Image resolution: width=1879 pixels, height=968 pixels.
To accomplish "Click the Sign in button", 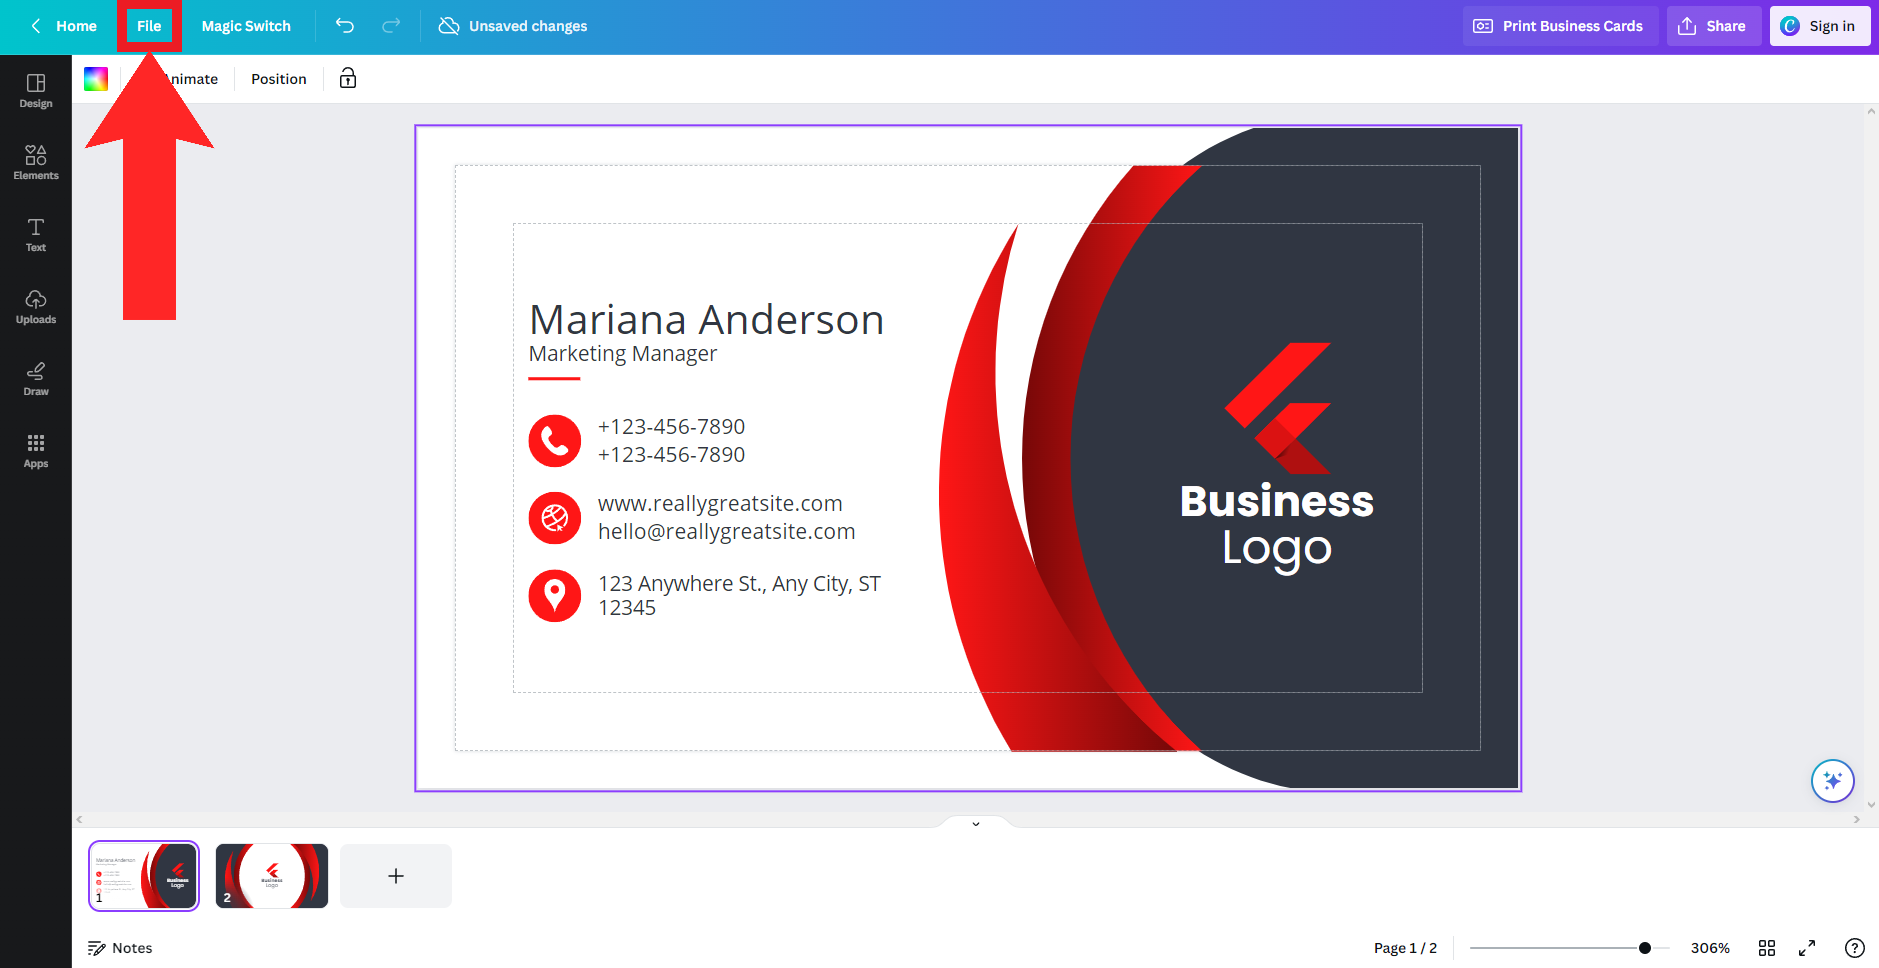I will [1820, 26].
